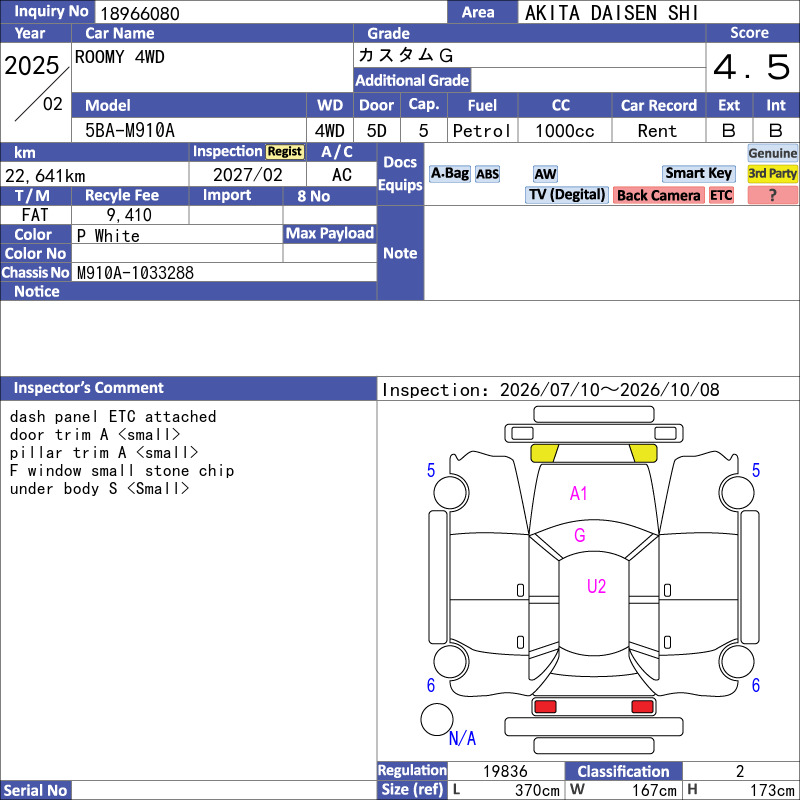
Task: Click the front-left tire number 5
Action: coord(431,470)
